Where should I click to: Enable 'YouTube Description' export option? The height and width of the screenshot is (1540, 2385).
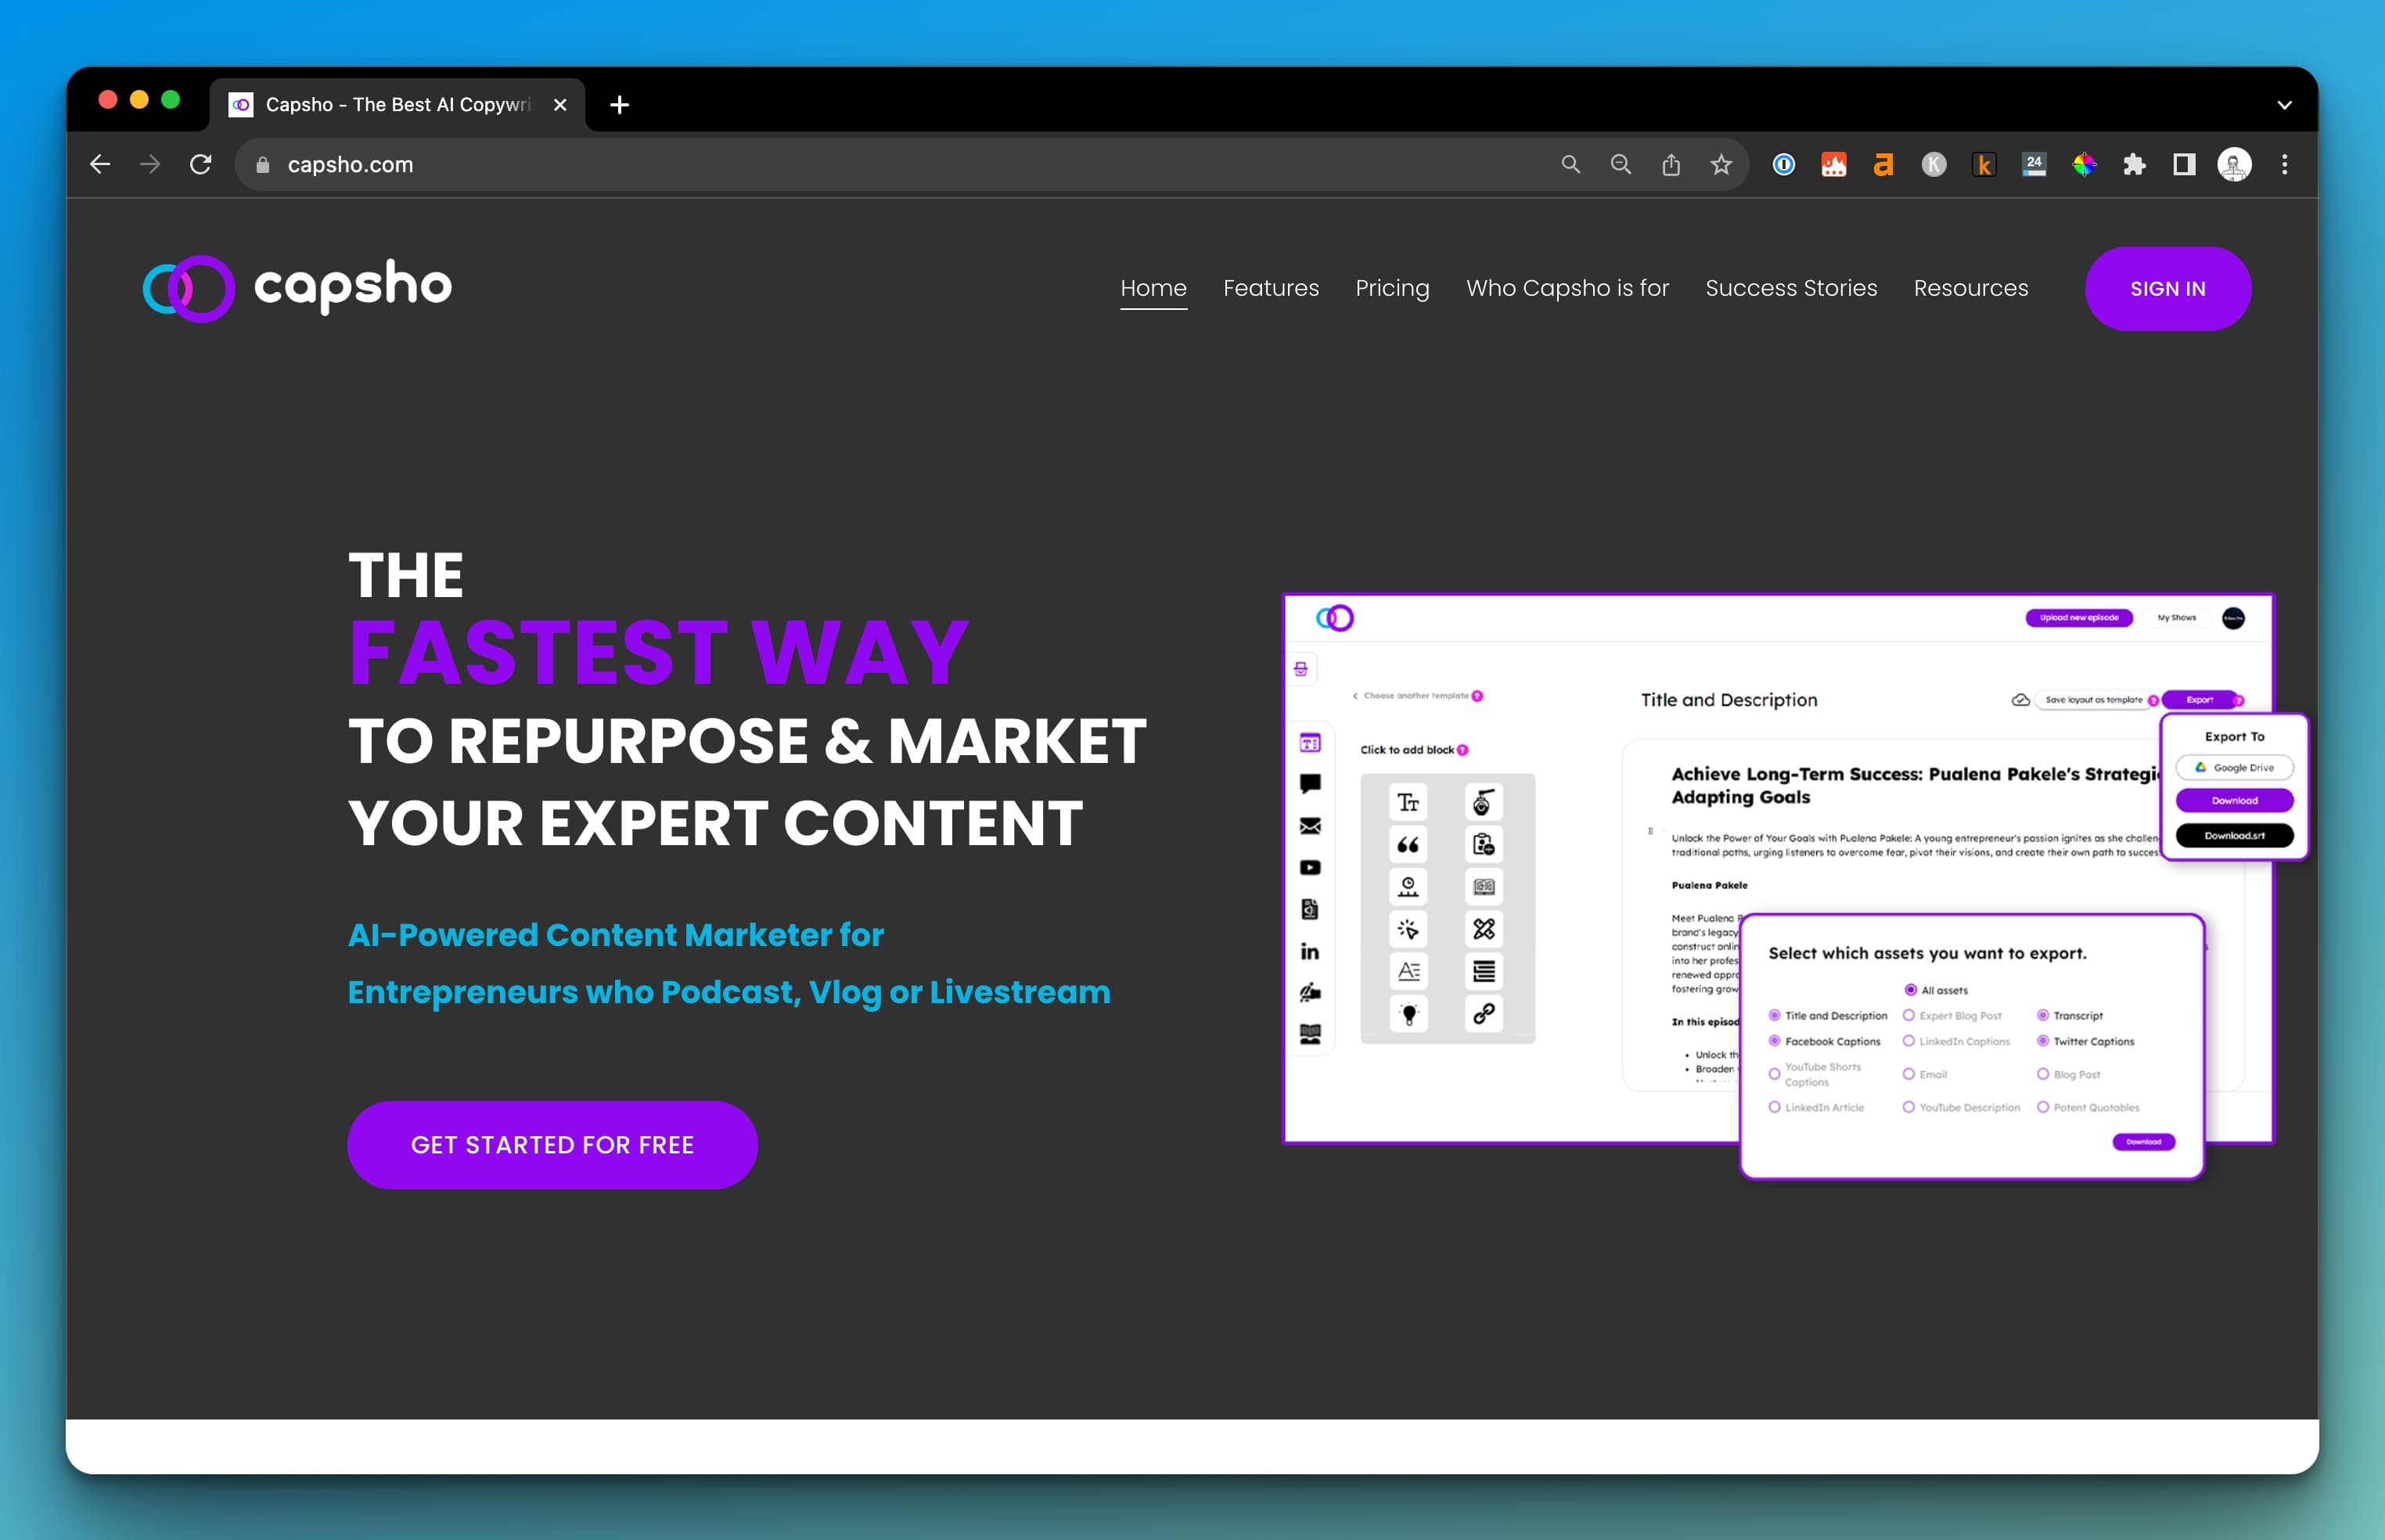[1960, 1108]
